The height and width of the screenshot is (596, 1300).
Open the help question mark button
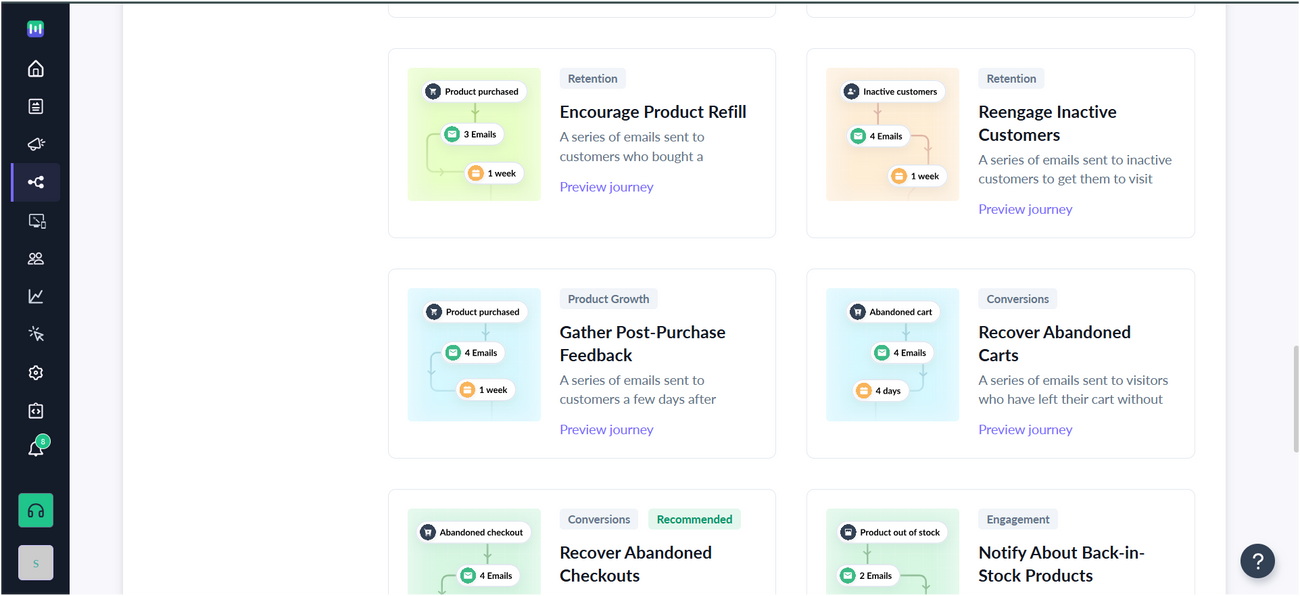1258,560
